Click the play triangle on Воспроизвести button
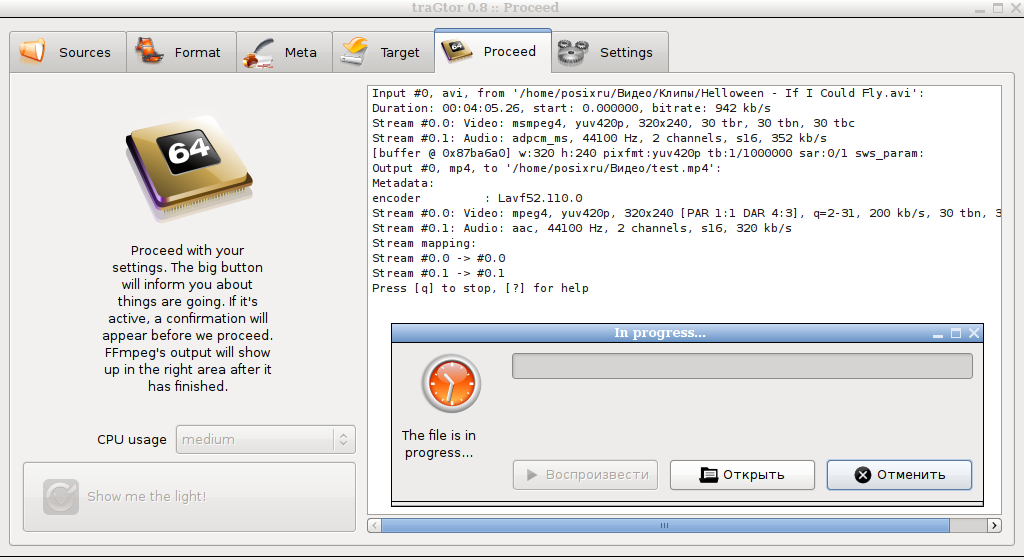The height and width of the screenshot is (560, 1024). [x=532, y=475]
